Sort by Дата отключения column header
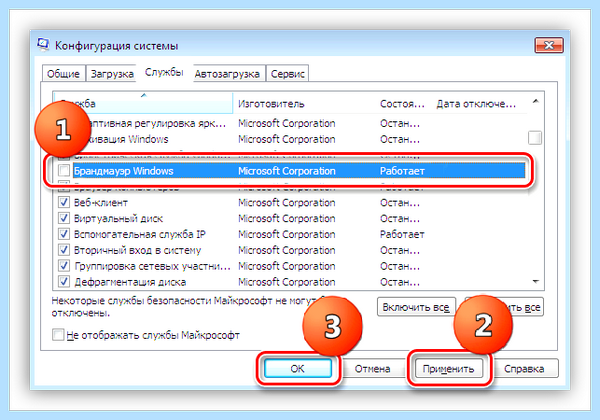 [478, 104]
